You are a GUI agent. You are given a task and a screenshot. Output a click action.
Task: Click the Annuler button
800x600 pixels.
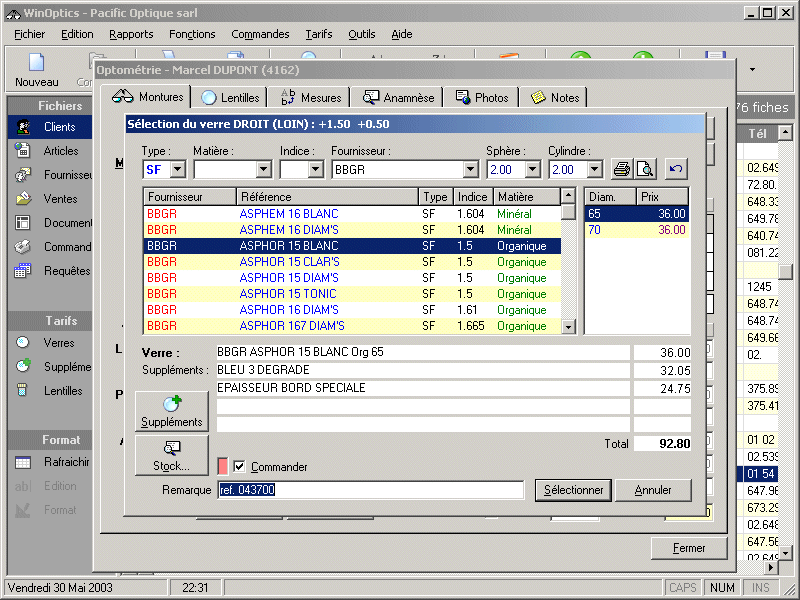653,490
